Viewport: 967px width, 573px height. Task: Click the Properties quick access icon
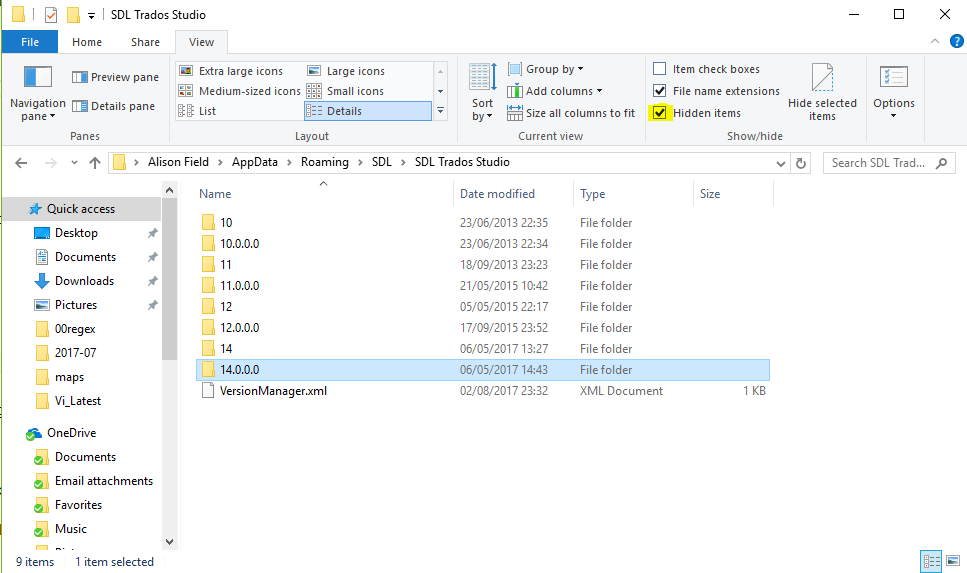click(x=51, y=15)
